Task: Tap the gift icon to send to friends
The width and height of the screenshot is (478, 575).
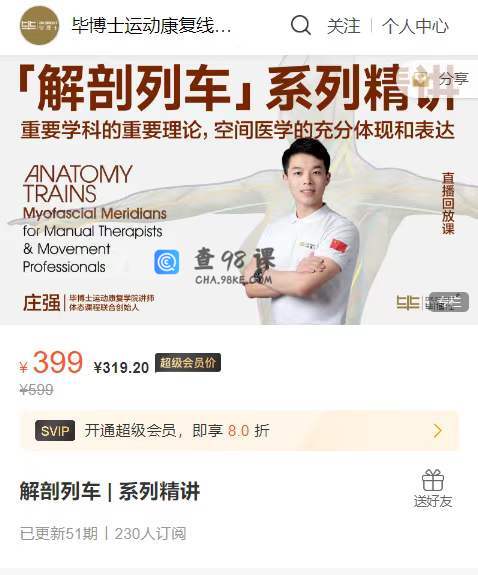Action: pos(433,480)
